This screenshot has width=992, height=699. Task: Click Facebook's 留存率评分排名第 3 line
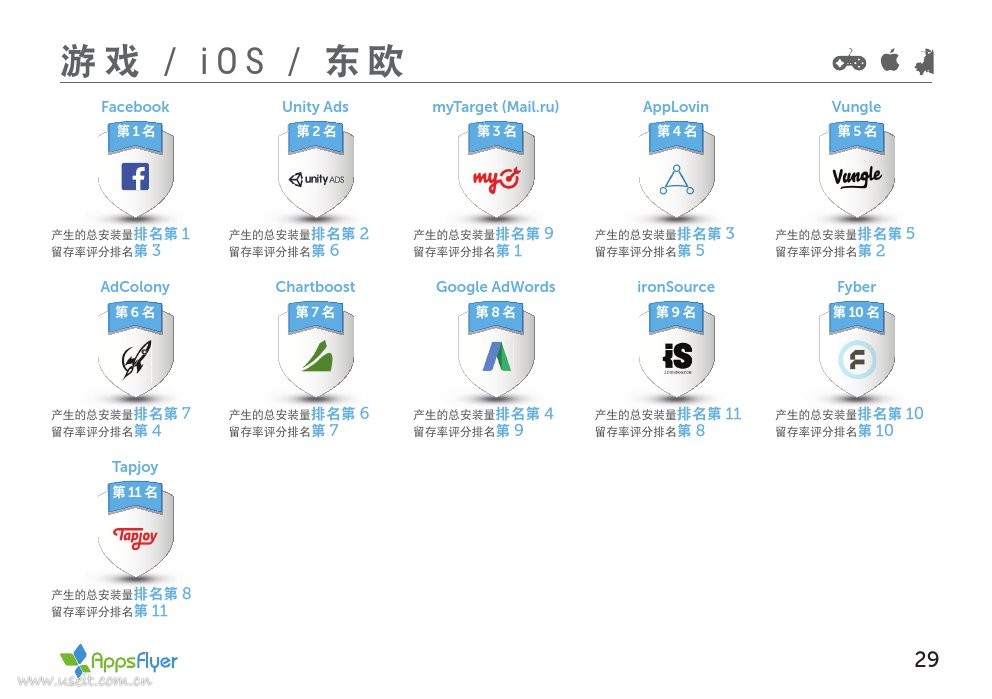(x=106, y=251)
